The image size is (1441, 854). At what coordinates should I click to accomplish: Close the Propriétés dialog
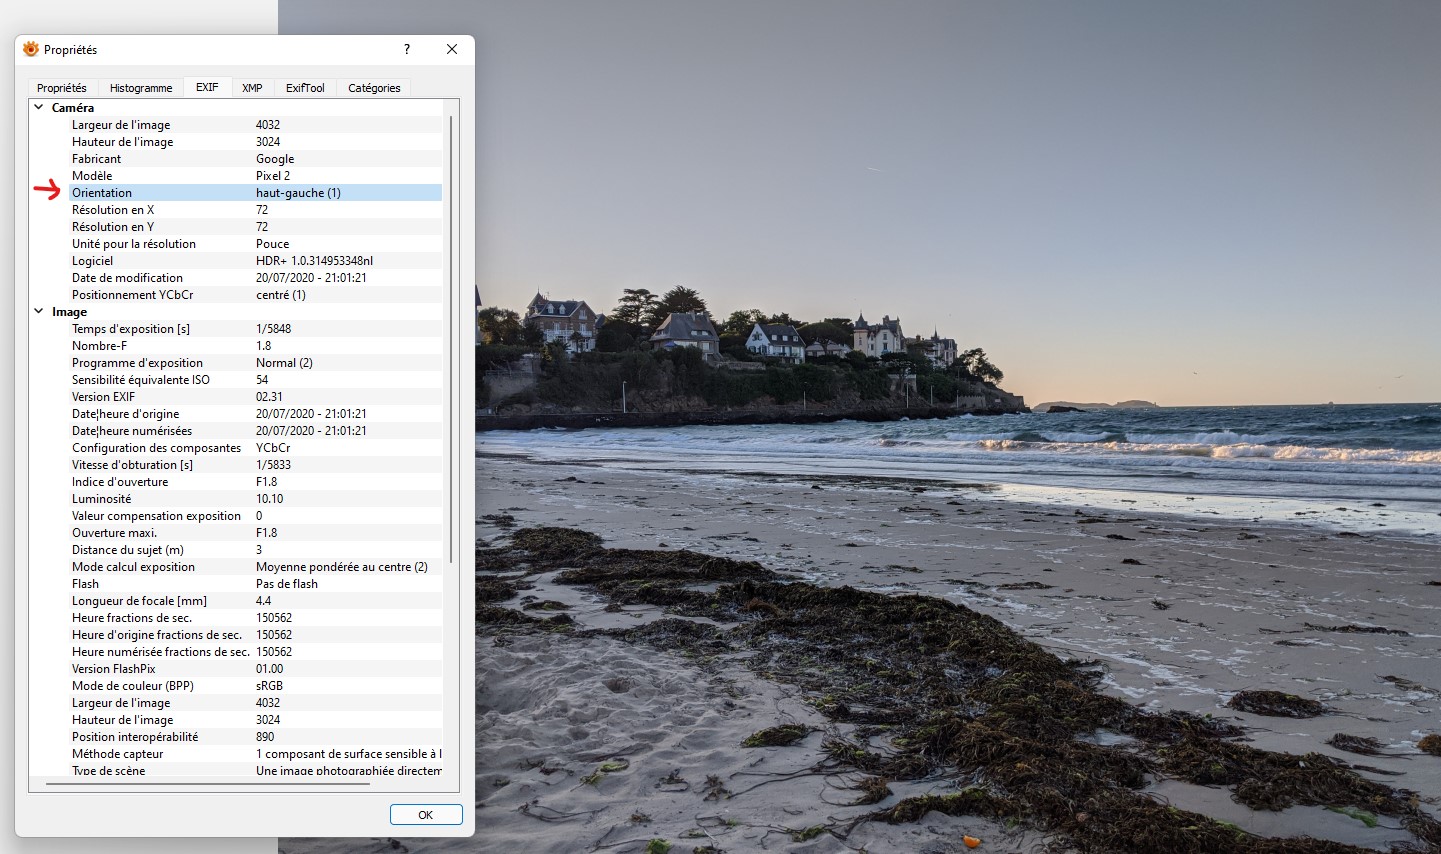(x=452, y=49)
